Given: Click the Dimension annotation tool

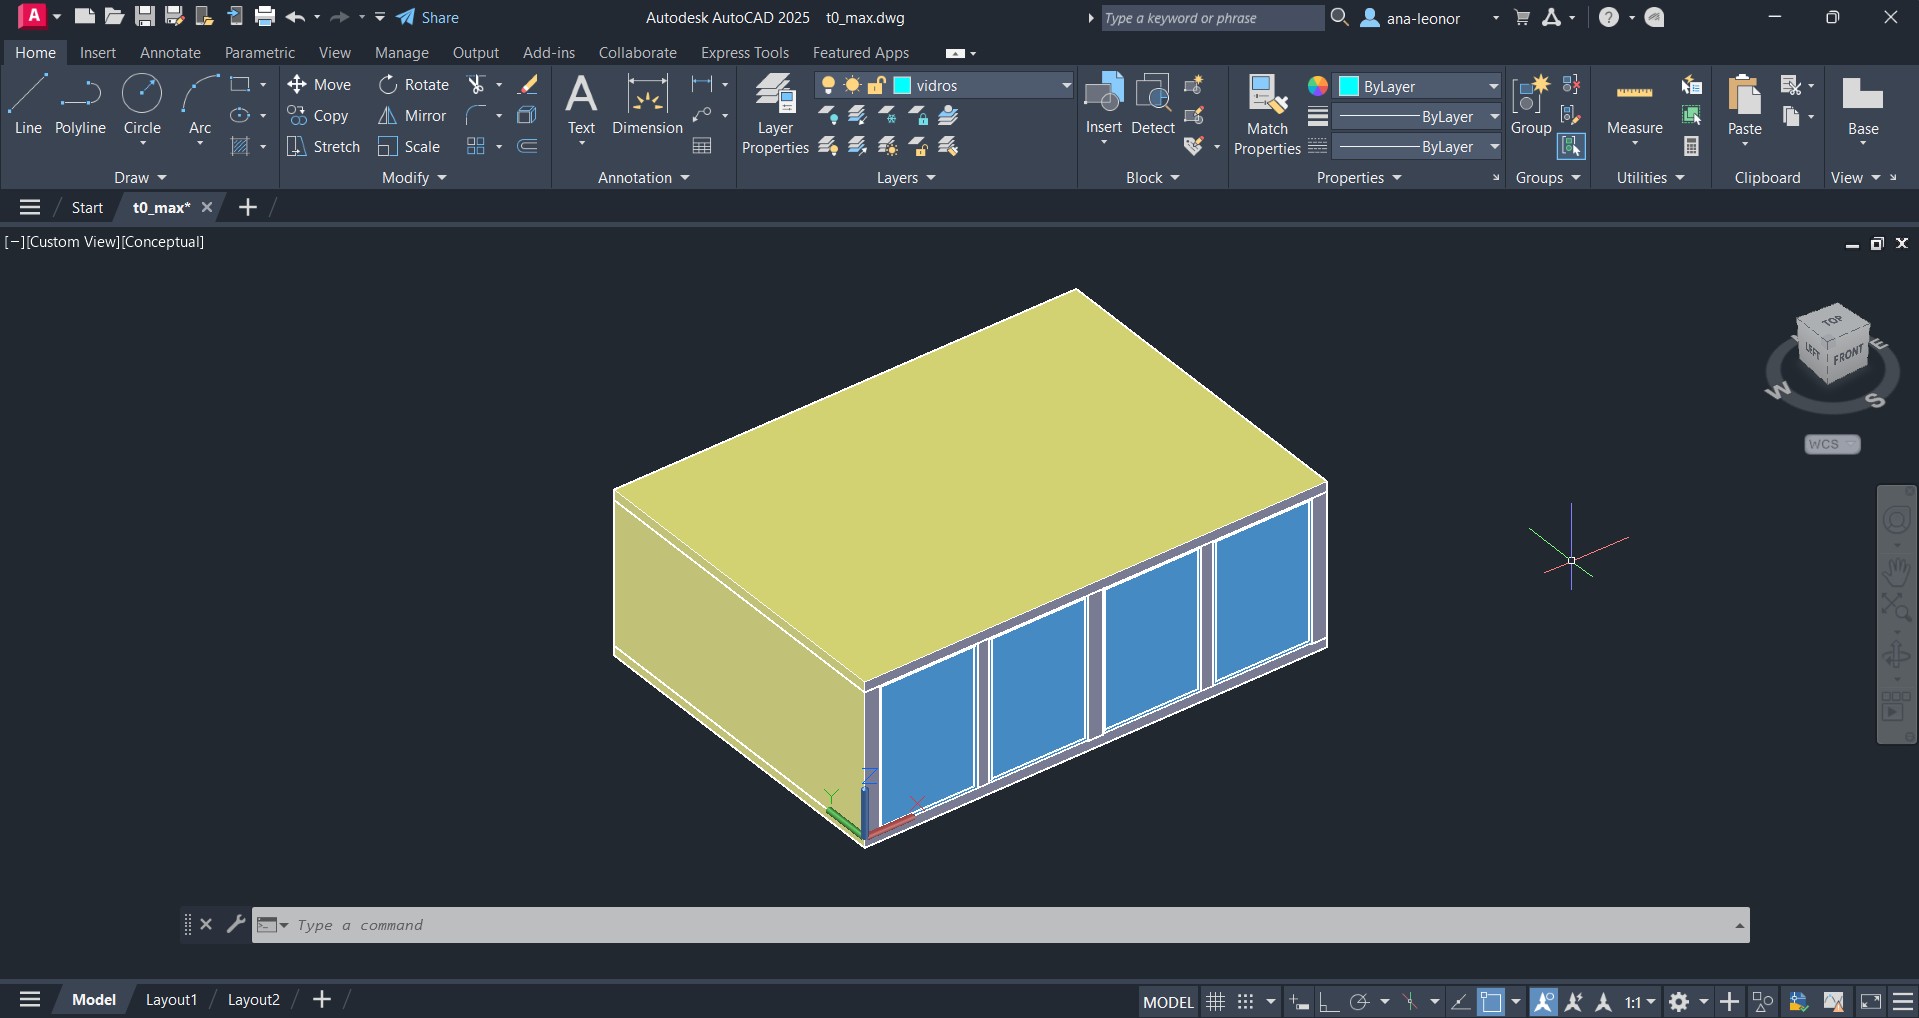Looking at the screenshot, I should [x=647, y=104].
